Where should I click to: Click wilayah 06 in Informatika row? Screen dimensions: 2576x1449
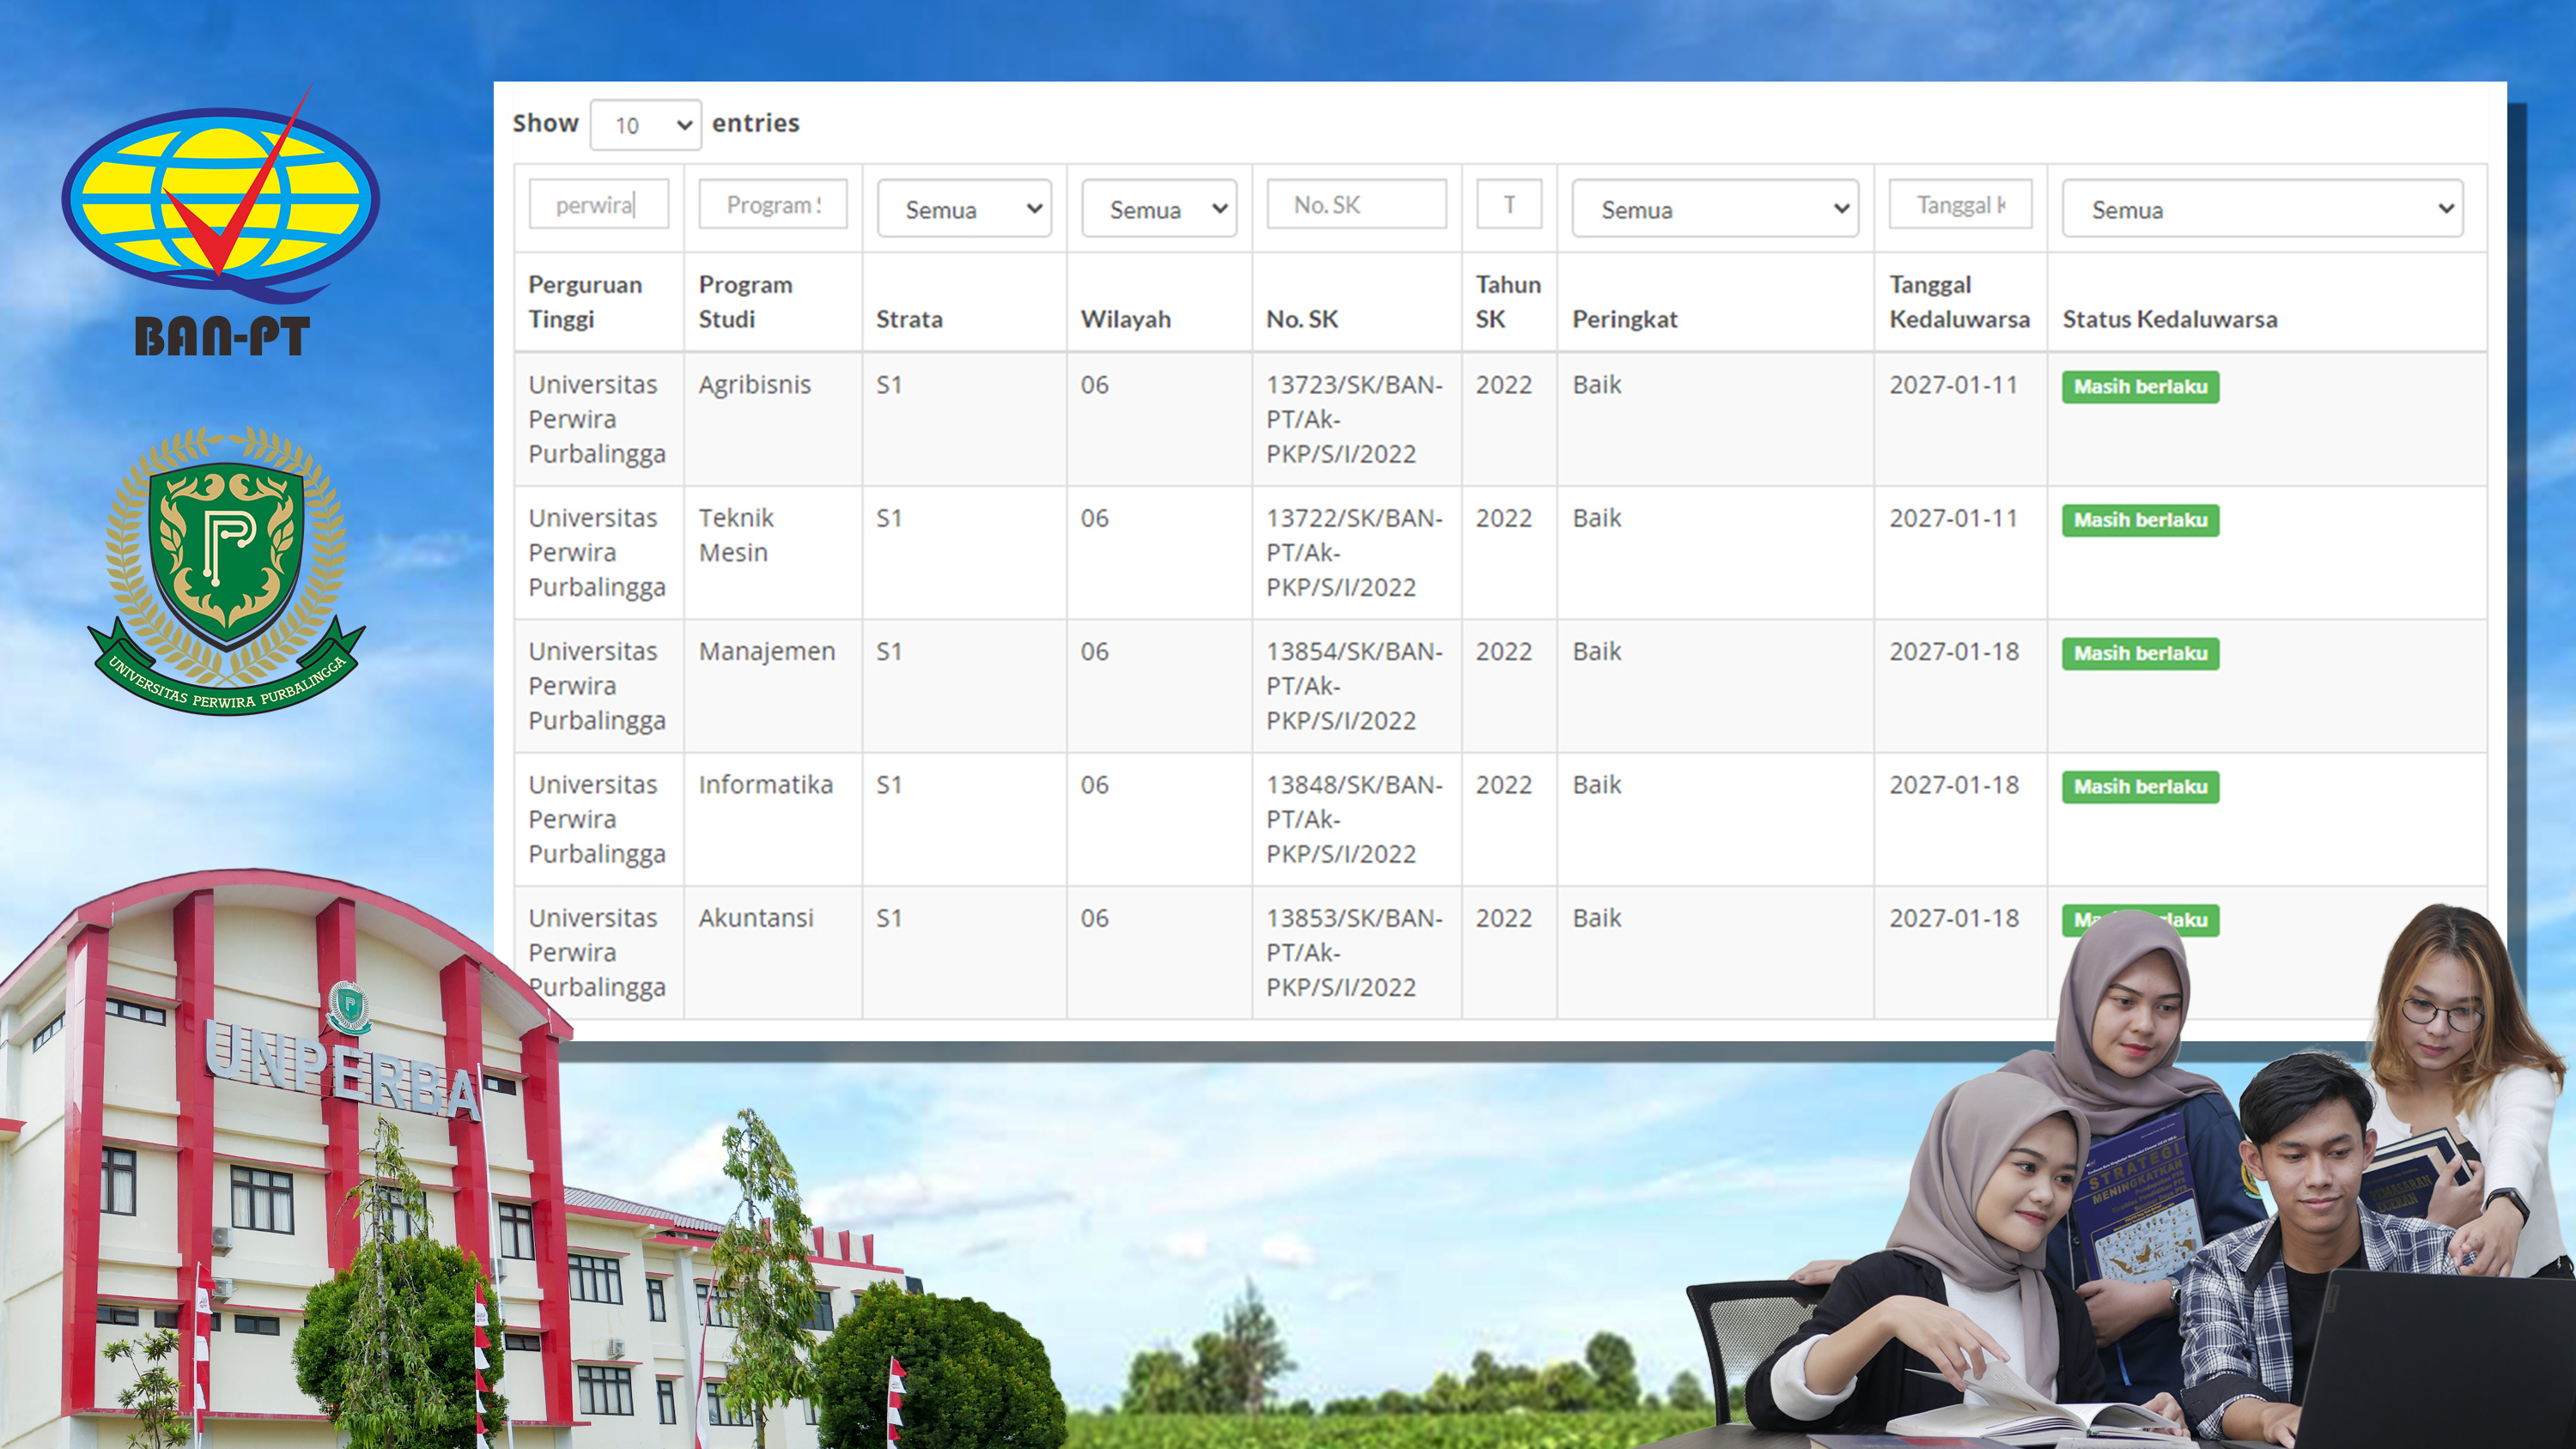tap(1094, 784)
